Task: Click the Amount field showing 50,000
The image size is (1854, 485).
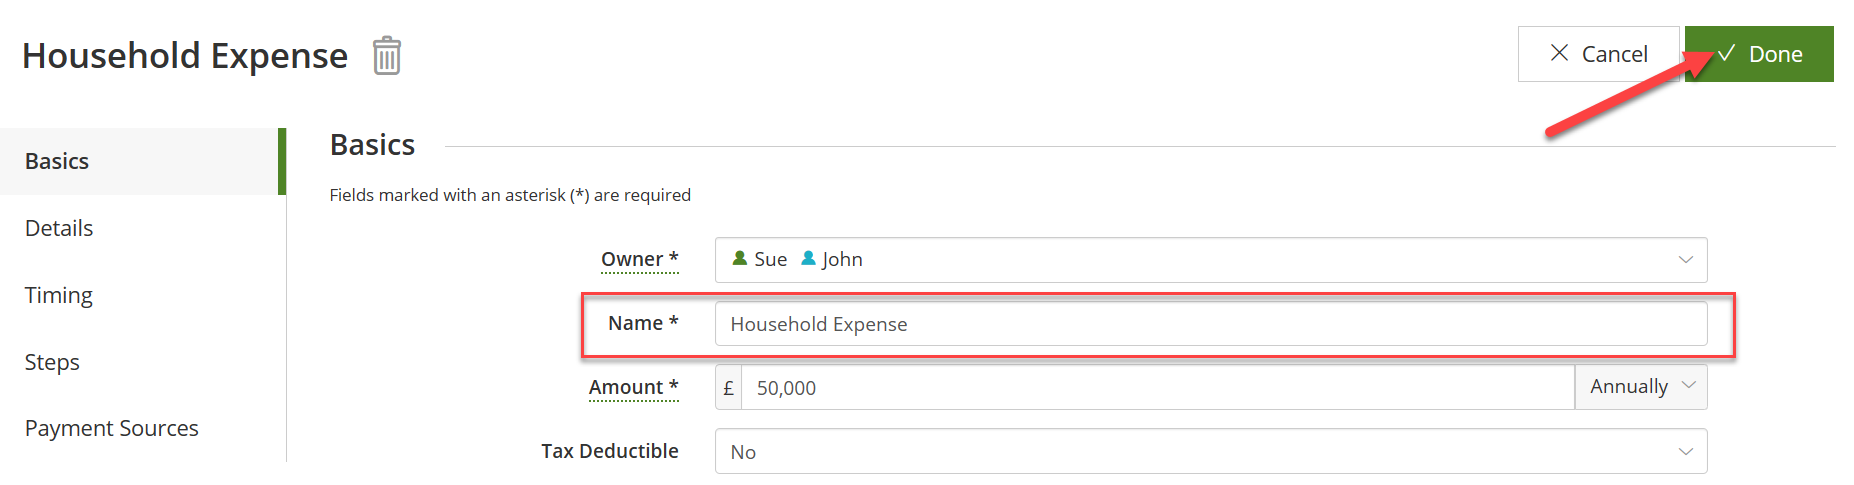Action: (1158, 388)
